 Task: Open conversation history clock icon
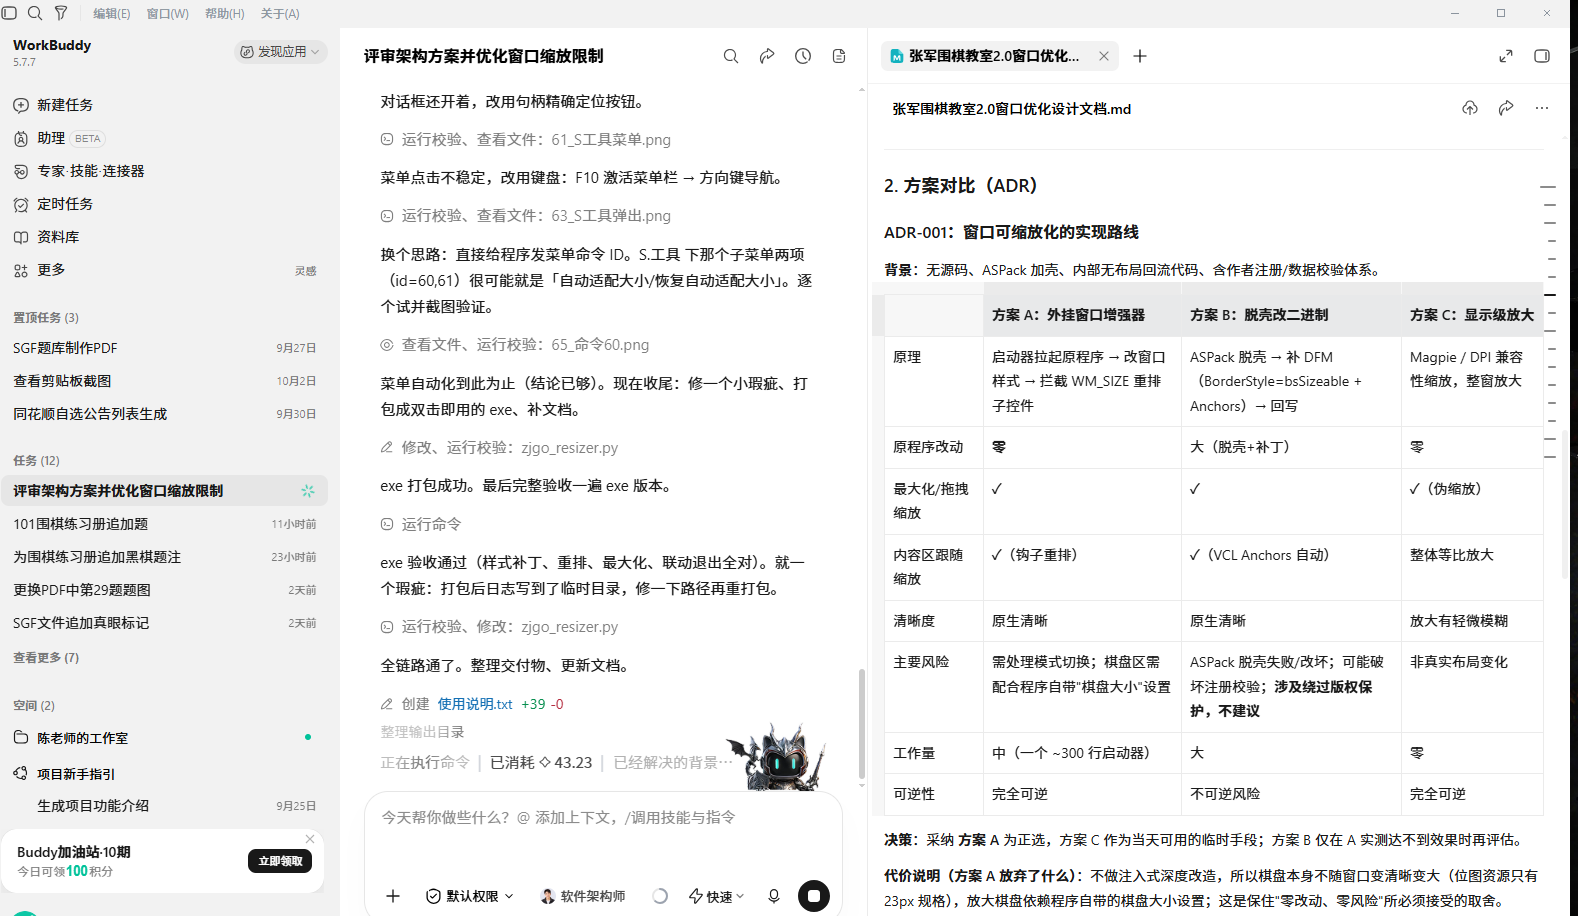point(803,56)
